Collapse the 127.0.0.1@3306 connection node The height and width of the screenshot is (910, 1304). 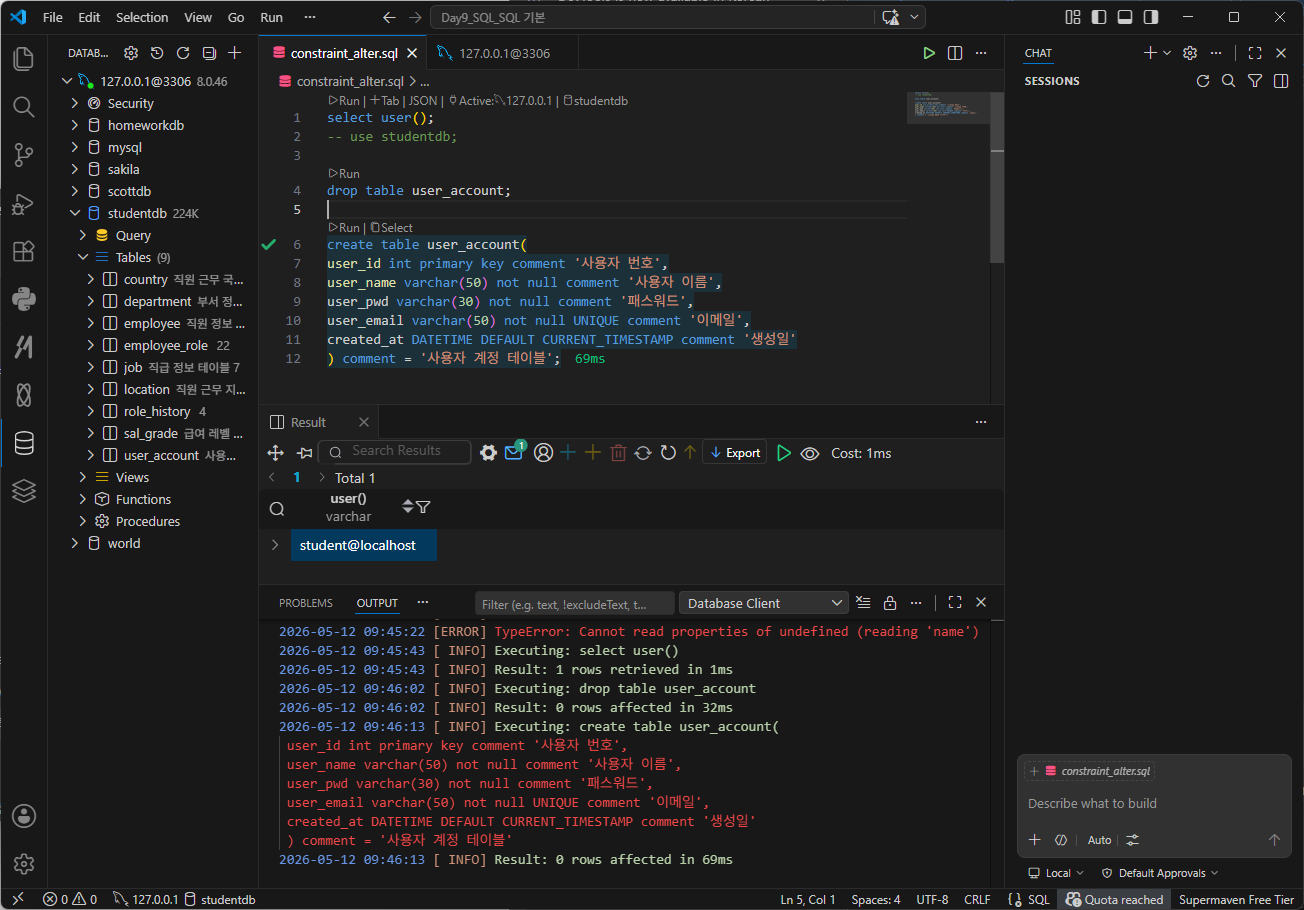click(67, 81)
